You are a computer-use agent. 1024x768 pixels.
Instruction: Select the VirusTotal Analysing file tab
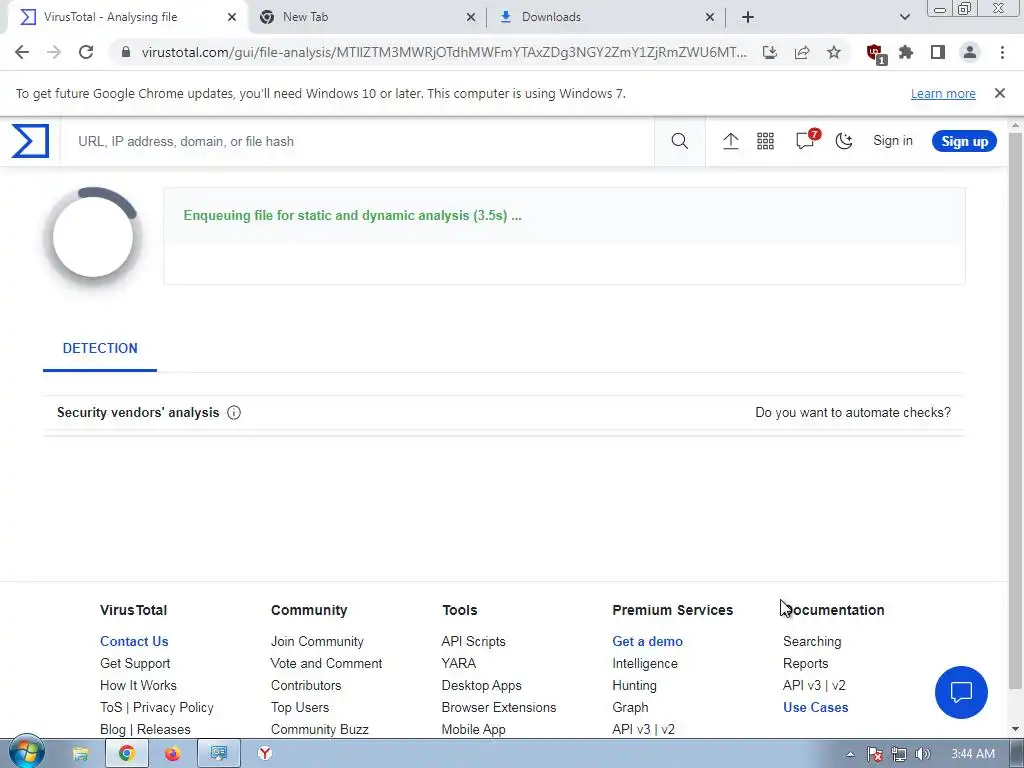127,17
